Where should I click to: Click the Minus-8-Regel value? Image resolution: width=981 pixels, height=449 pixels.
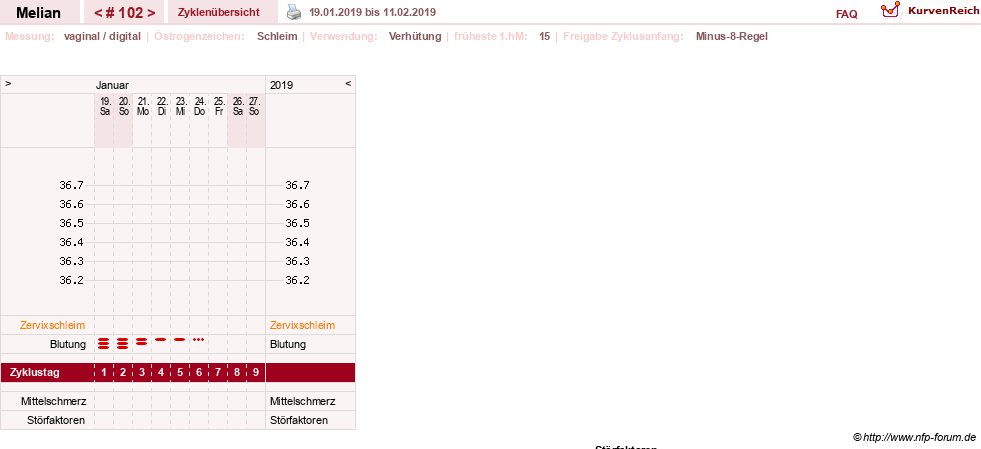731,36
